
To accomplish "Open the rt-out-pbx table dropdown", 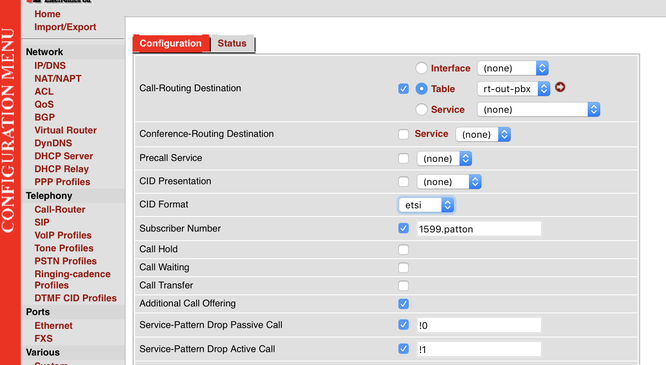I will [x=514, y=89].
